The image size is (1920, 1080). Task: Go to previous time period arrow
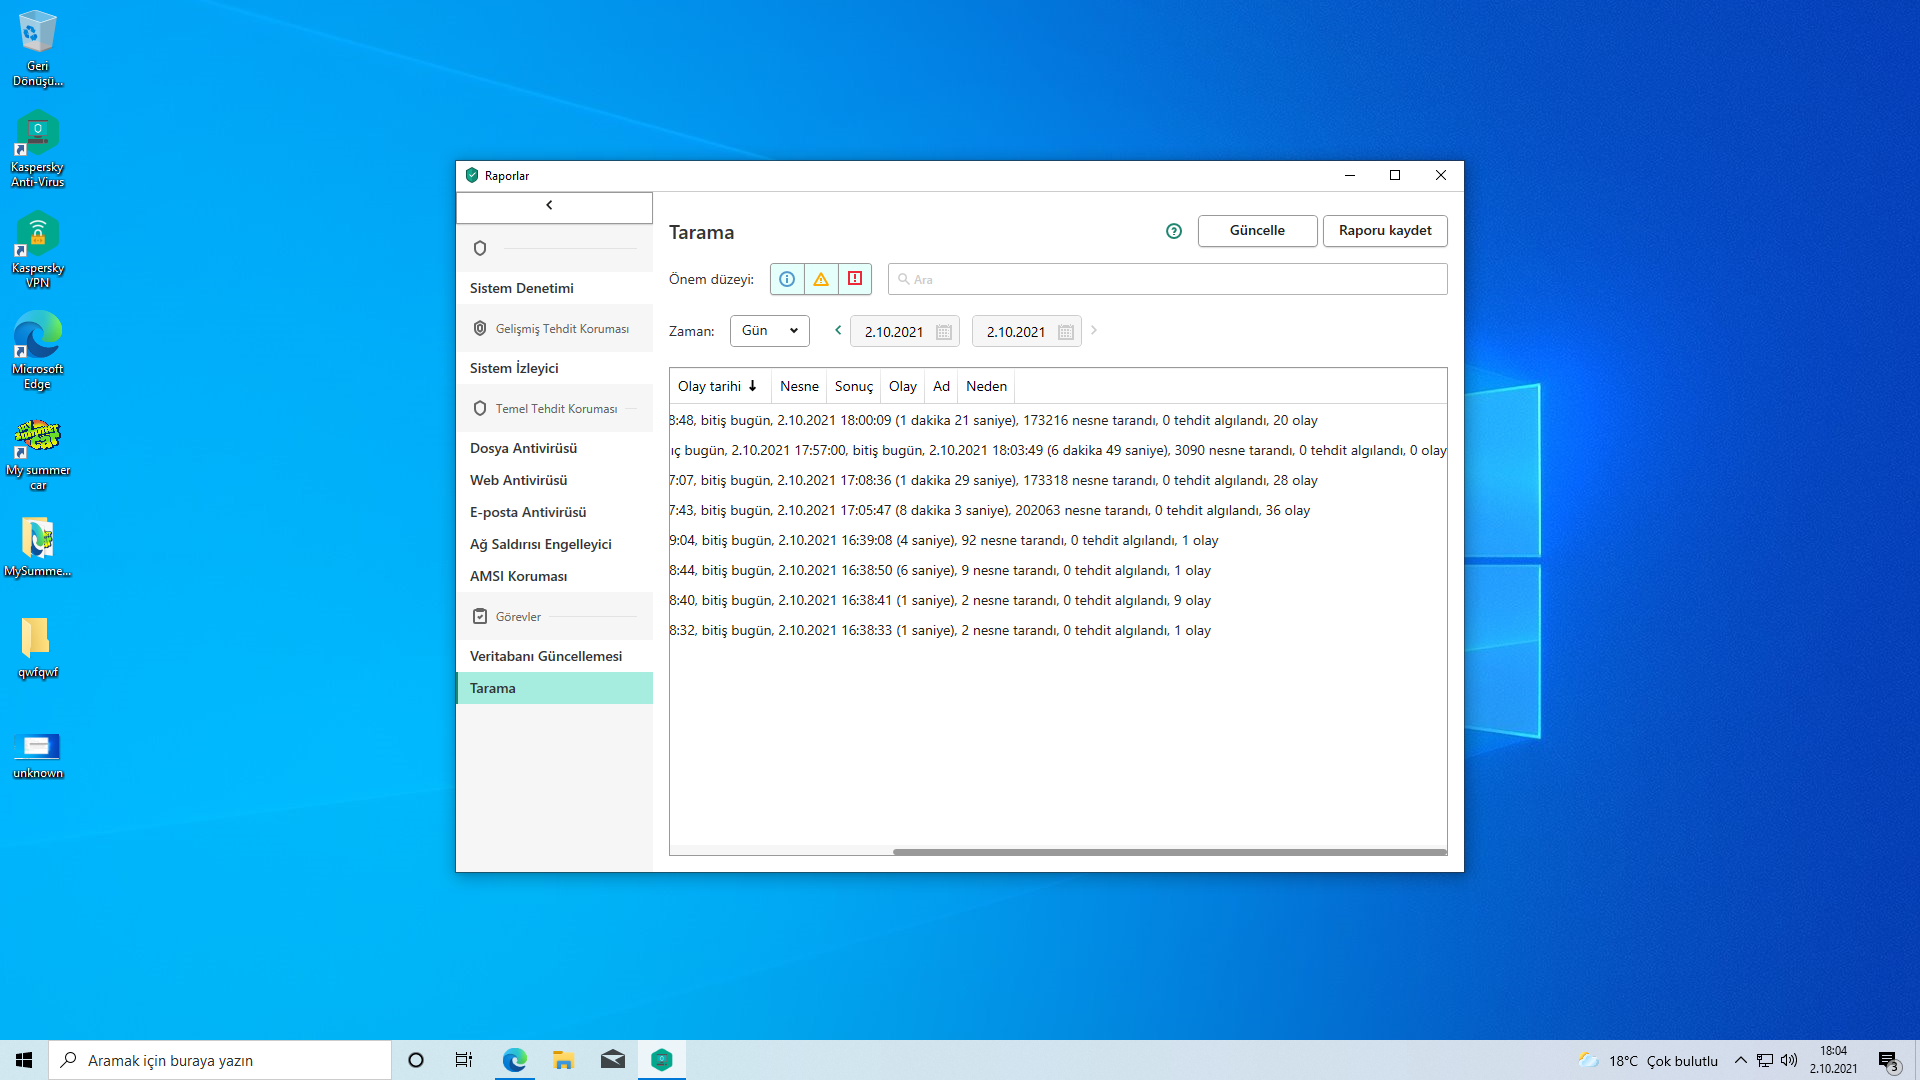pyautogui.click(x=838, y=330)
